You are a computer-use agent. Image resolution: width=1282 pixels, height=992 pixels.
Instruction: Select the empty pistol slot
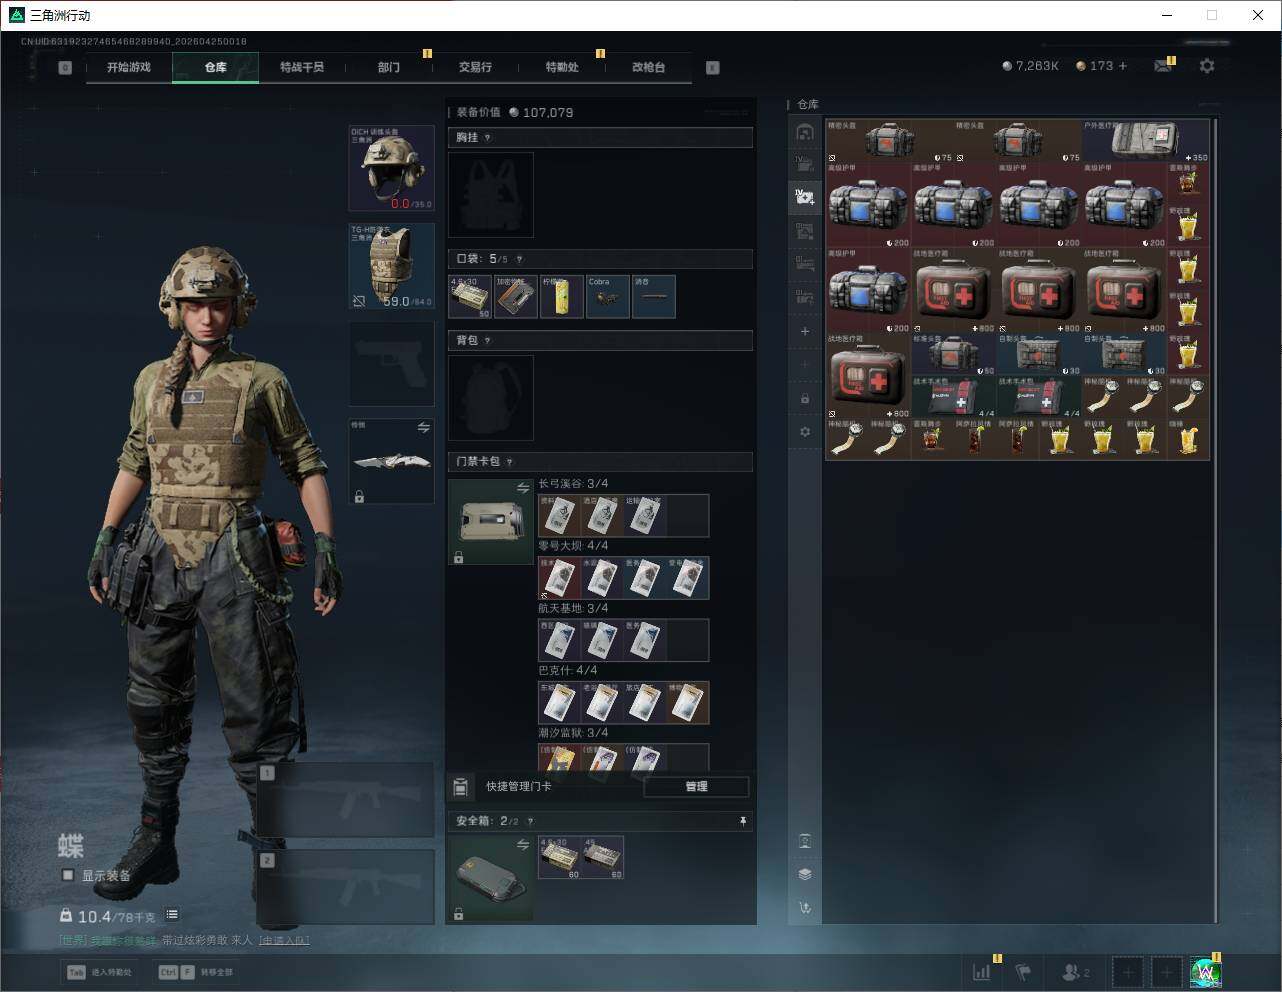click(x=391, y=364)
